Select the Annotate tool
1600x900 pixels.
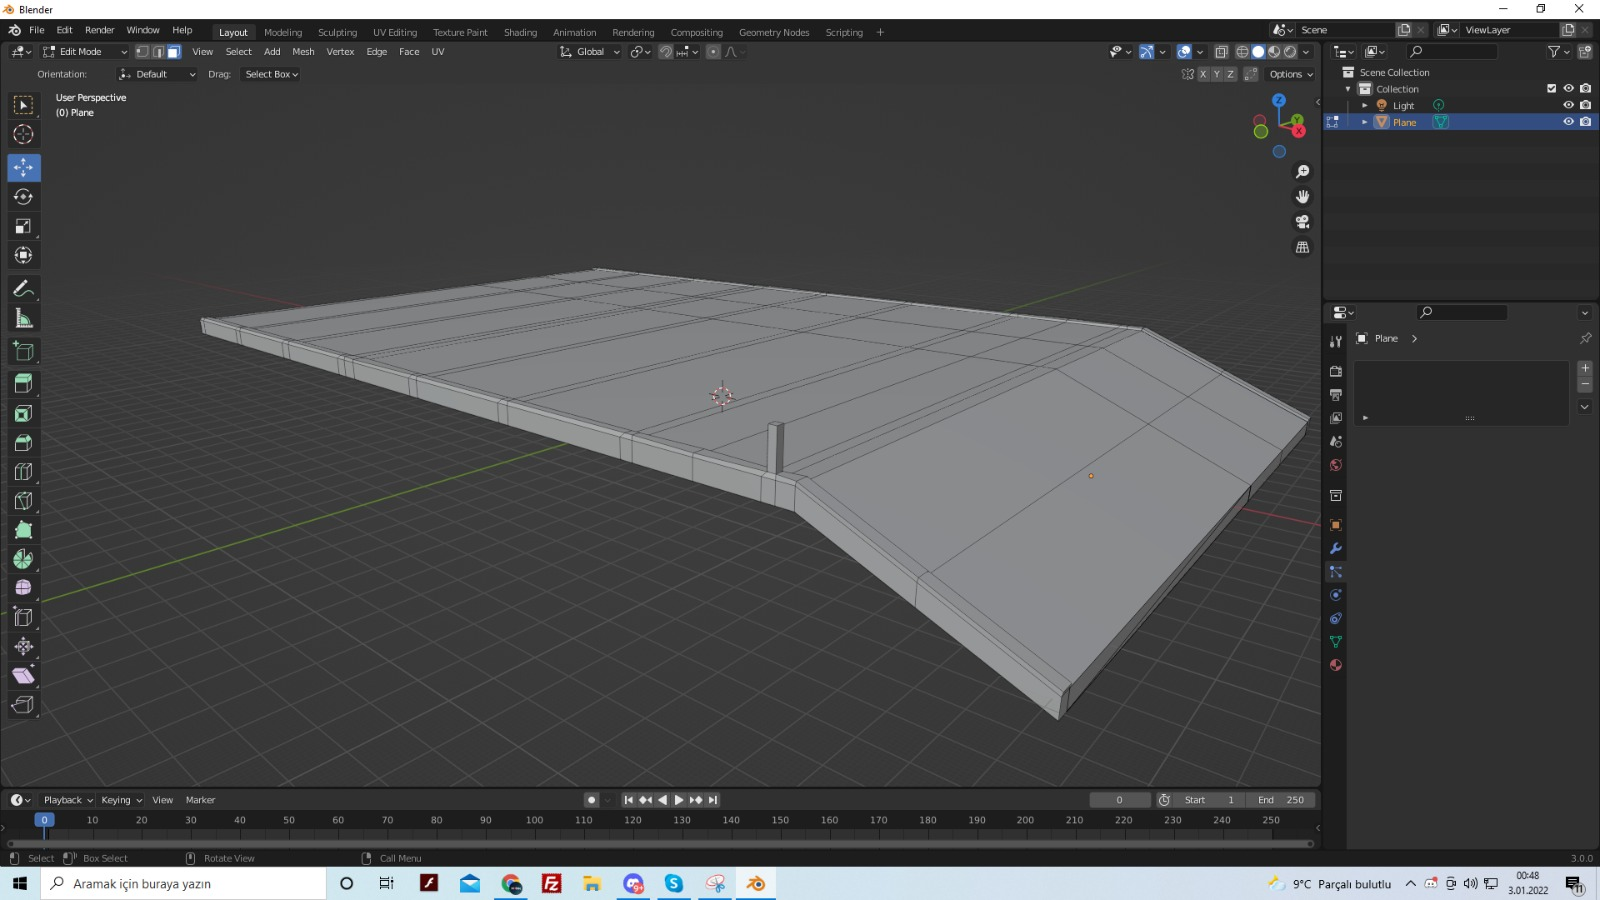click(23, 289)
